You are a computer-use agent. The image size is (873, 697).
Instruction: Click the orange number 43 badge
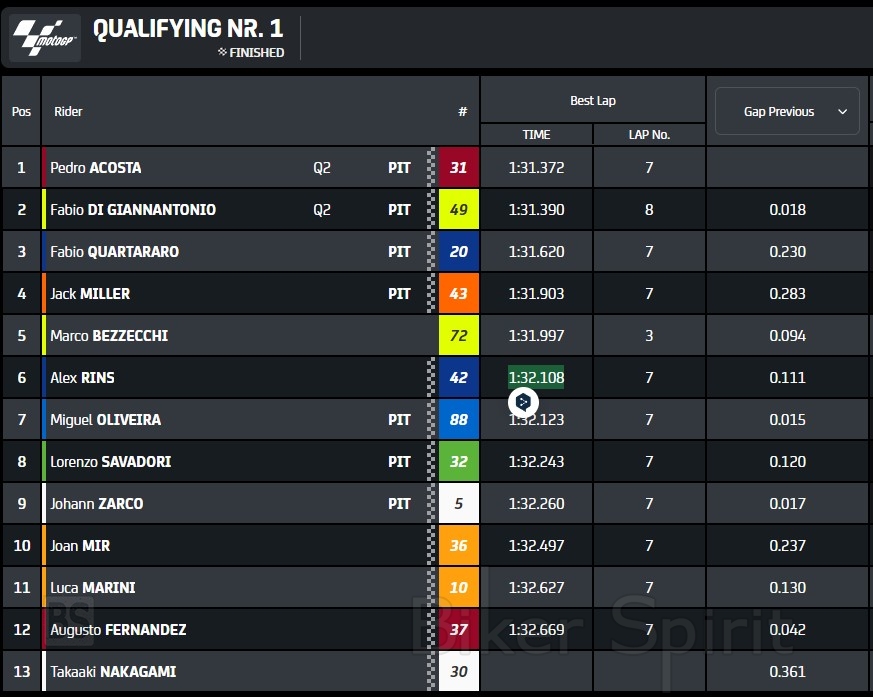tap(459, 294)
